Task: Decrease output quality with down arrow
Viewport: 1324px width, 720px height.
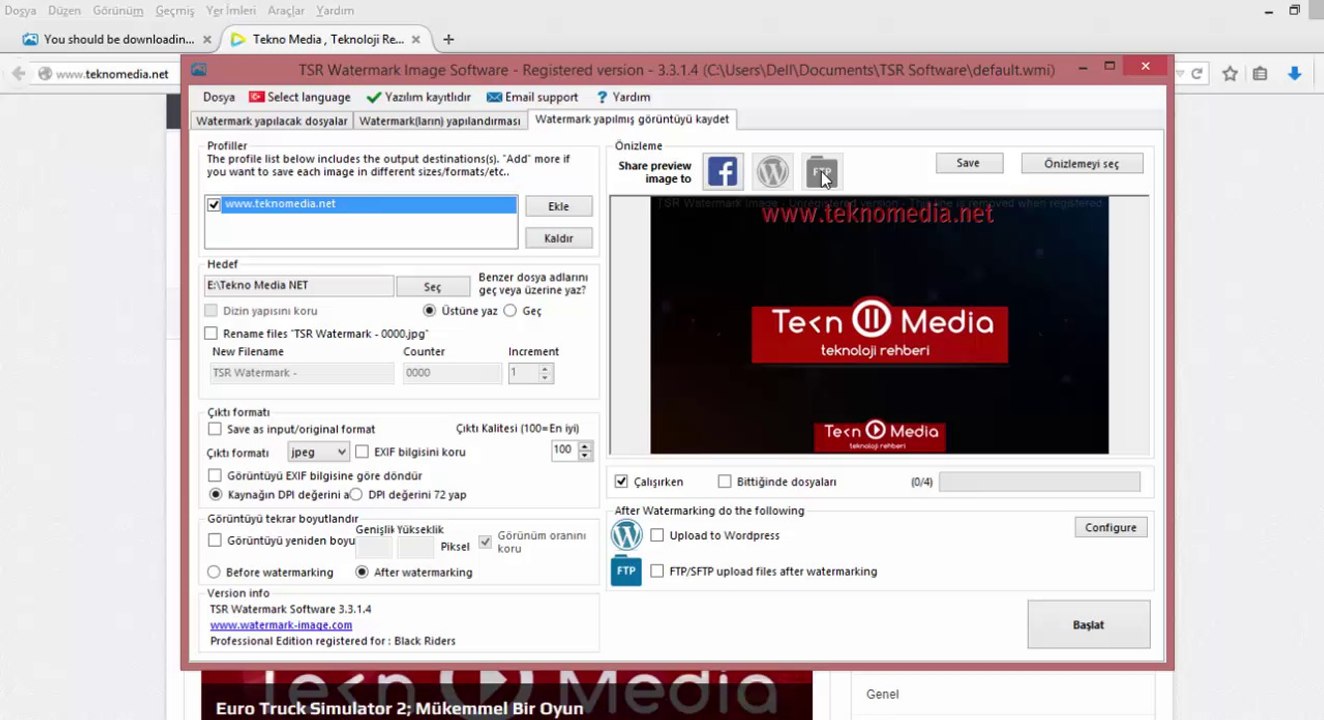Action: 585,456
